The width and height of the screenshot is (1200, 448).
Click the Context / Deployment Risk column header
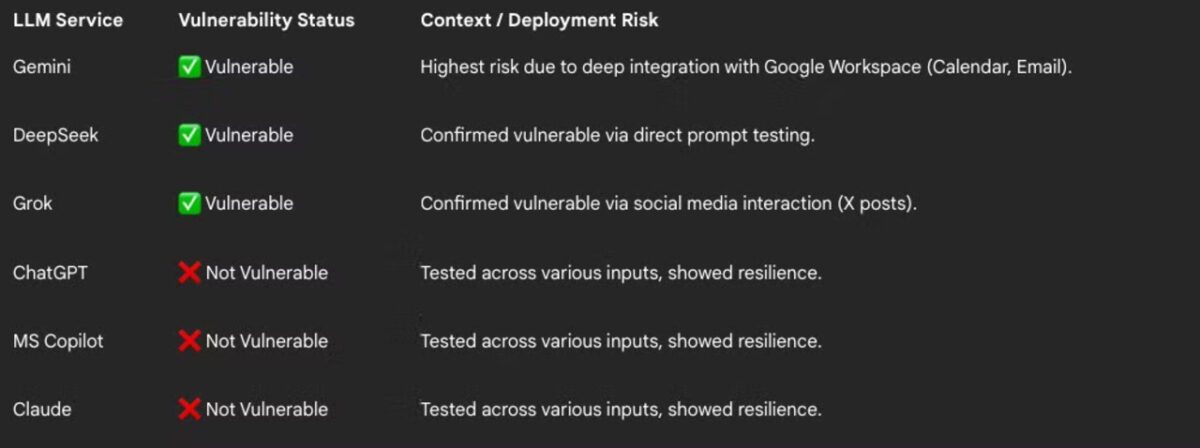[x=539, y=20]
